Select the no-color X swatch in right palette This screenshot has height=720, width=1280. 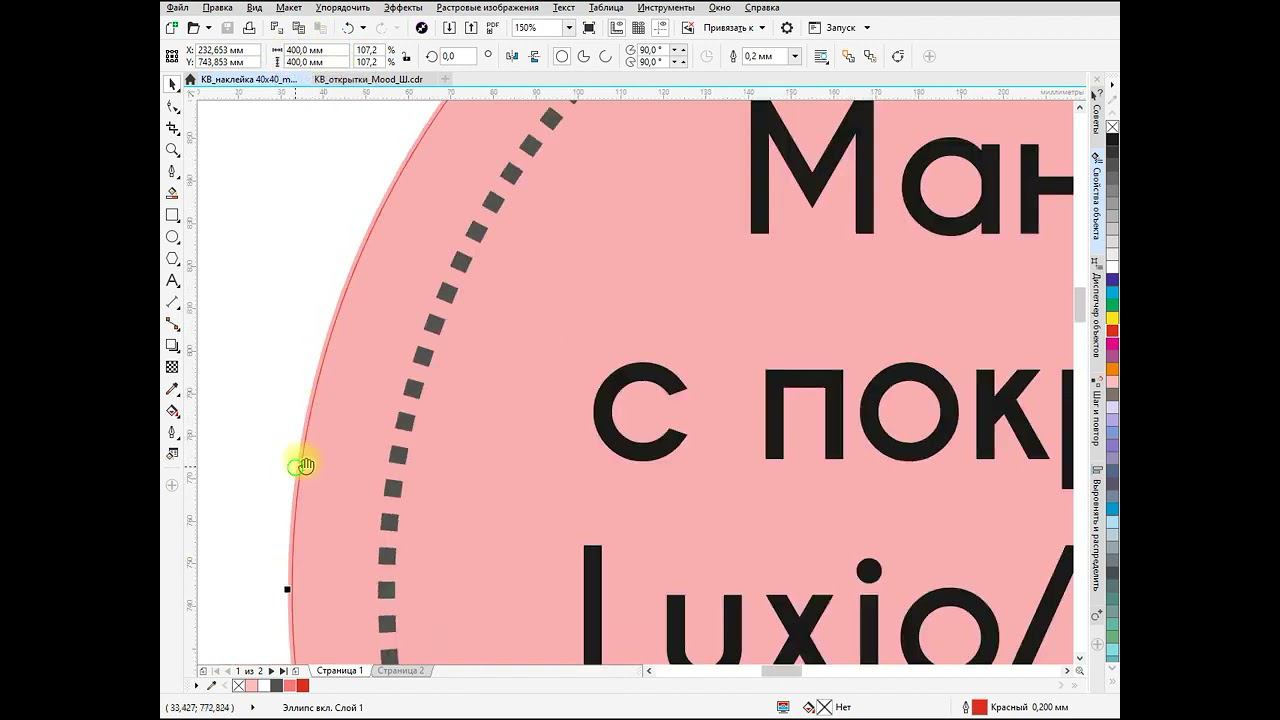coord(1112,127)
